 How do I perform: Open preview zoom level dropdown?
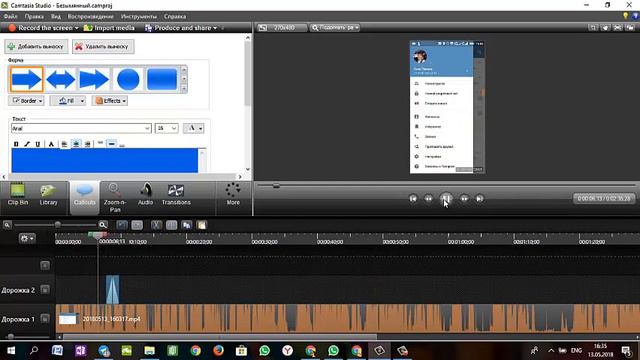(x=335, y=28)
